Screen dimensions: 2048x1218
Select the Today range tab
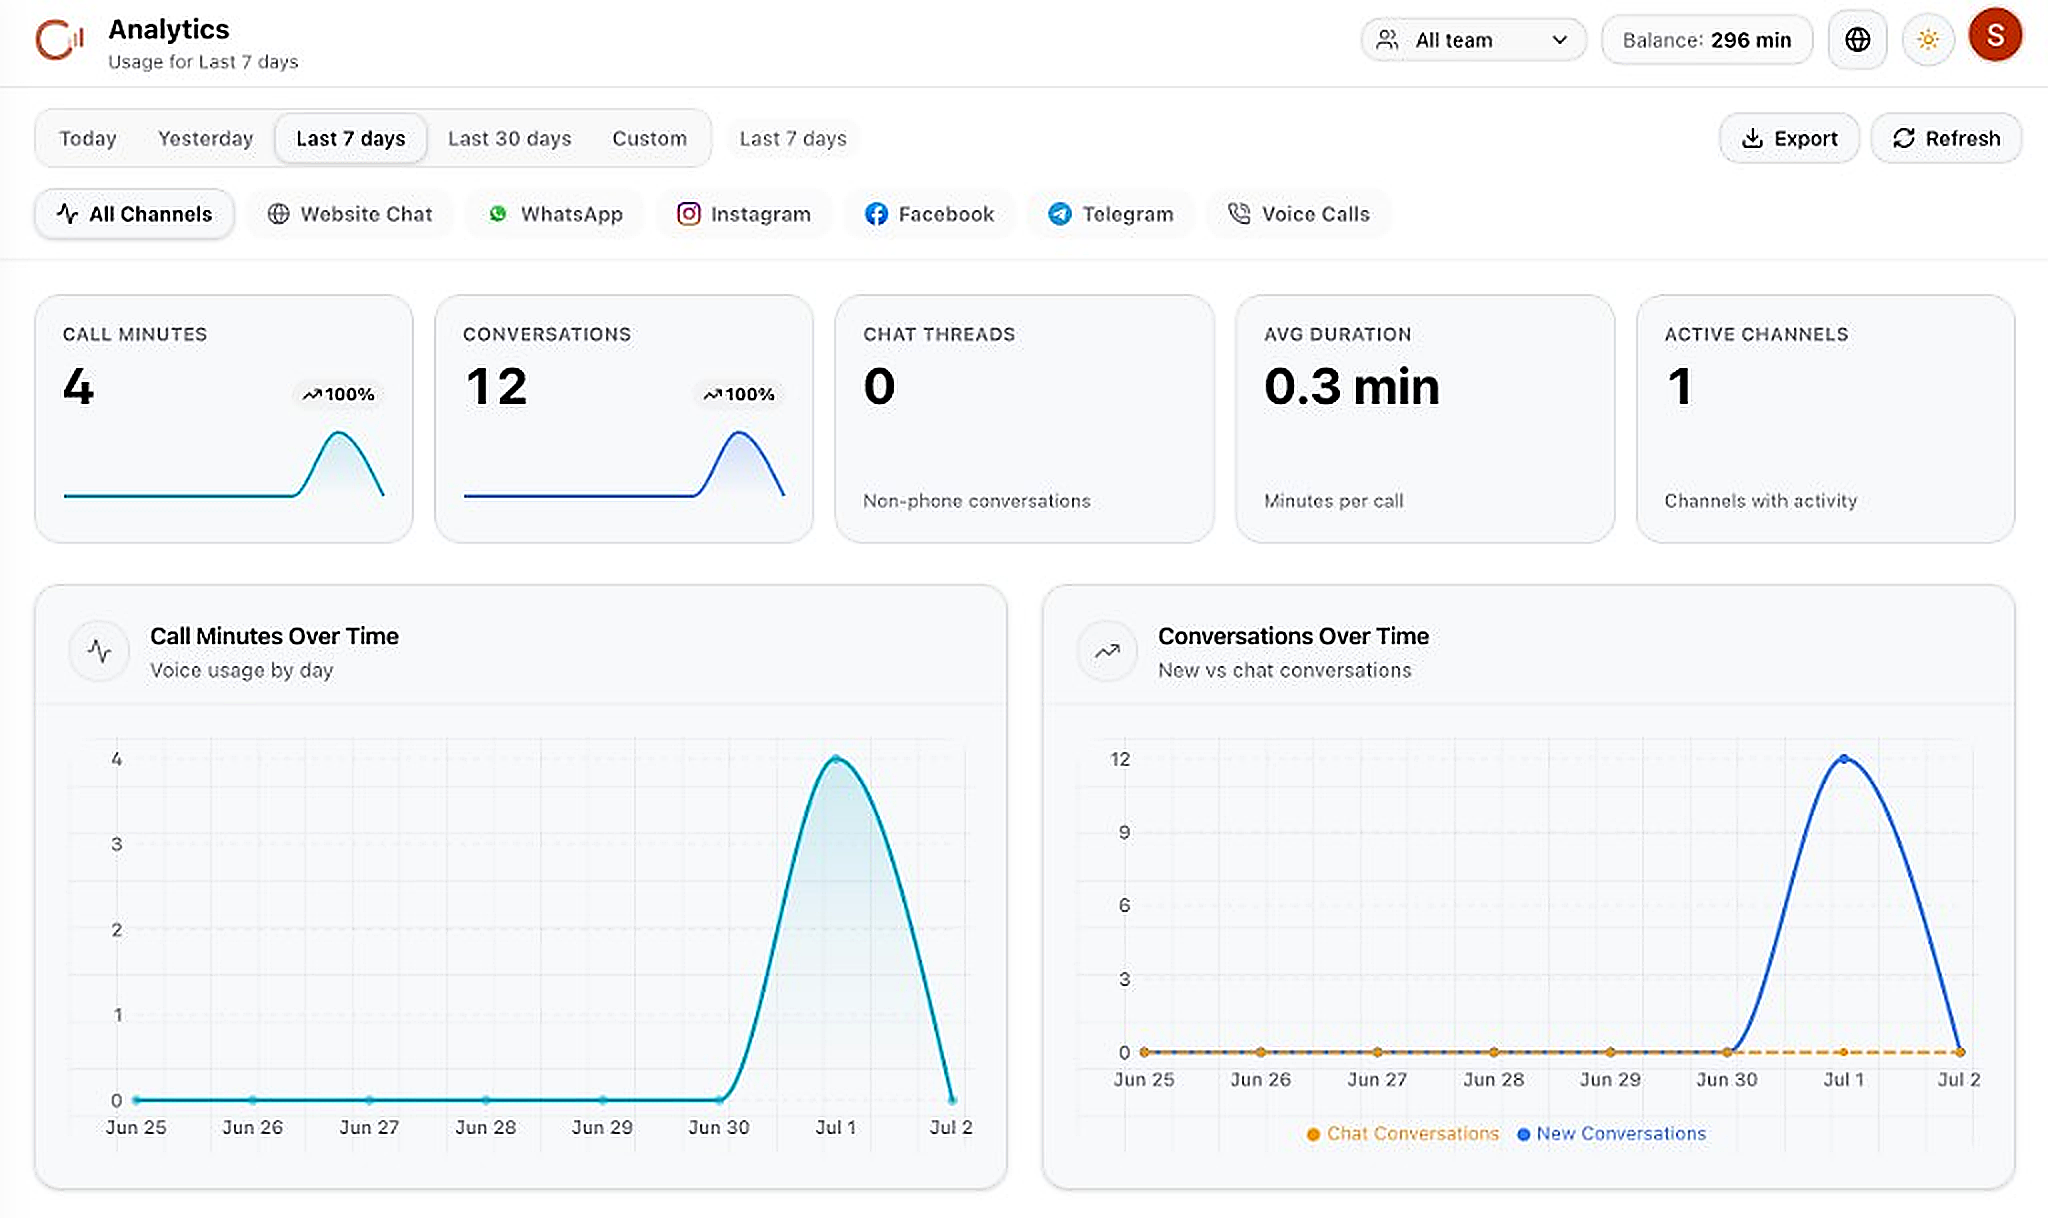(88, 138)
